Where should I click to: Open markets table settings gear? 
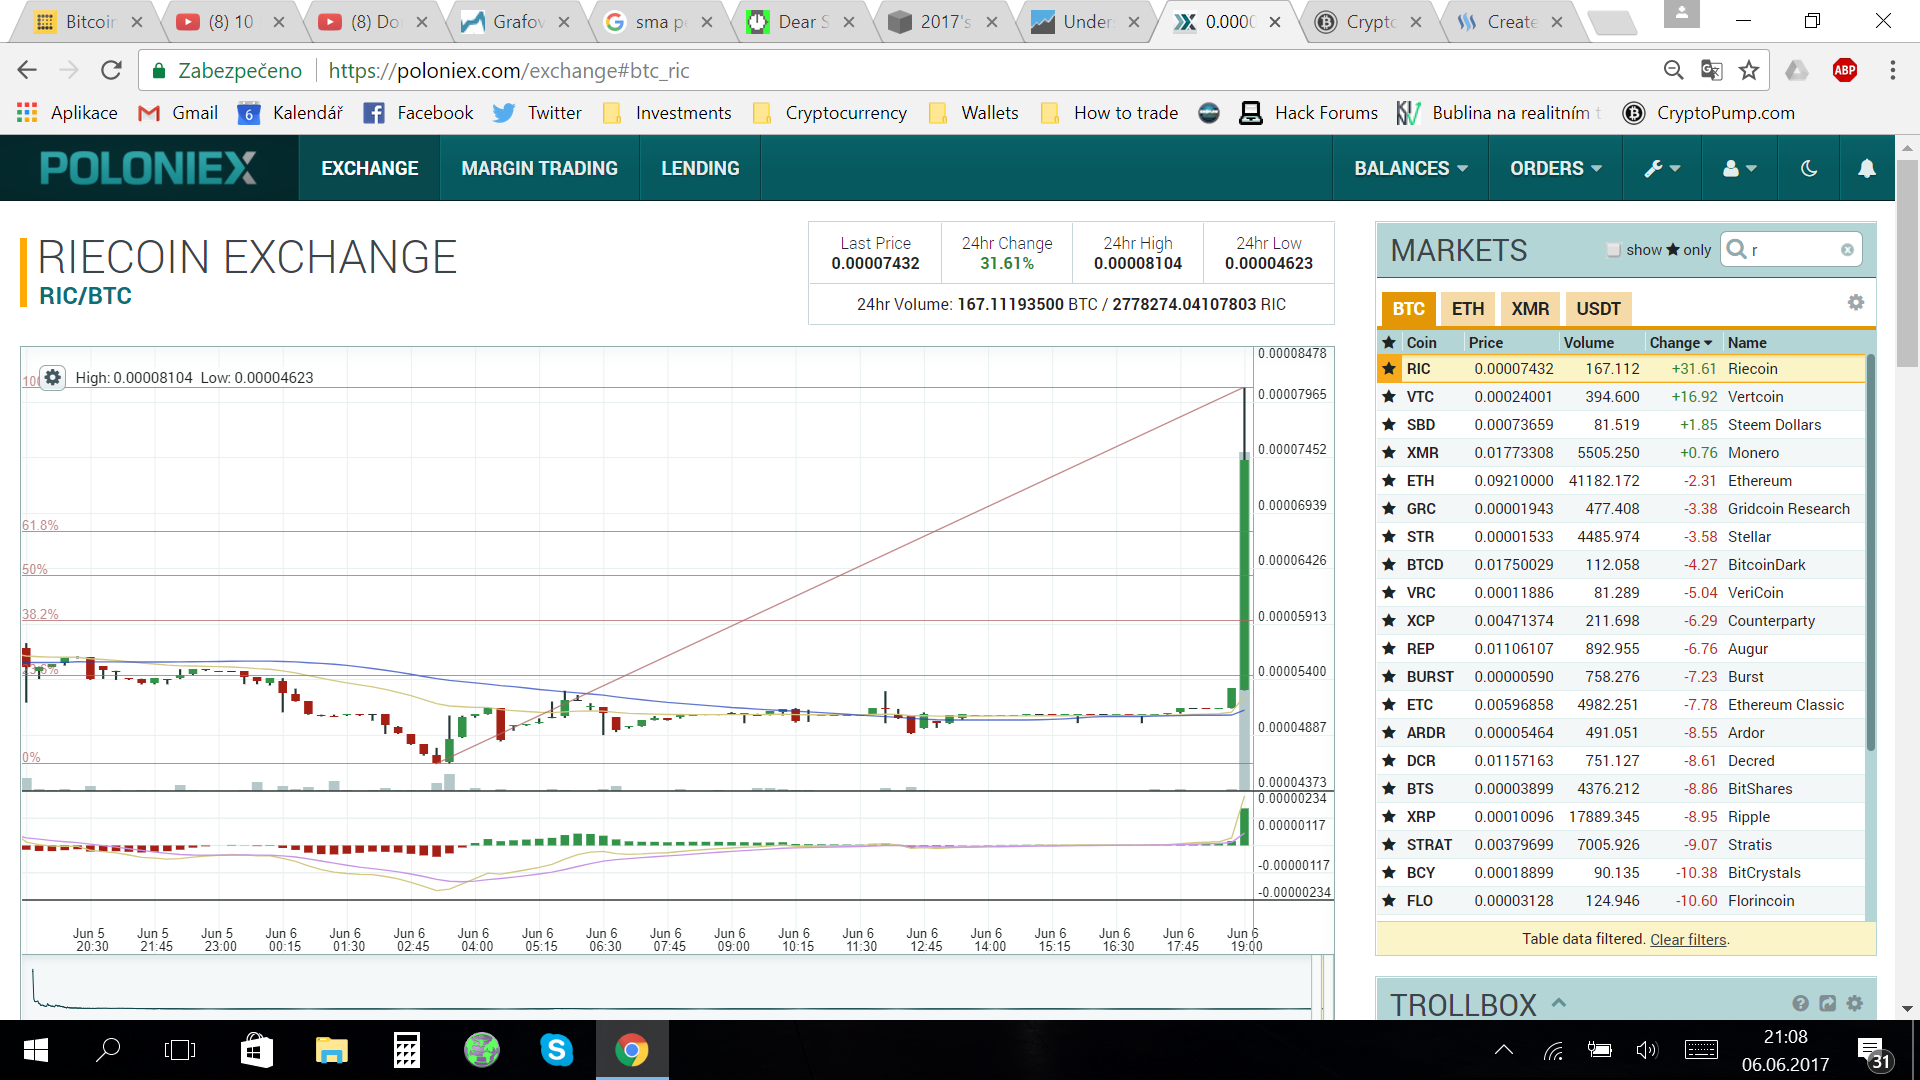tap(1856, 302)
